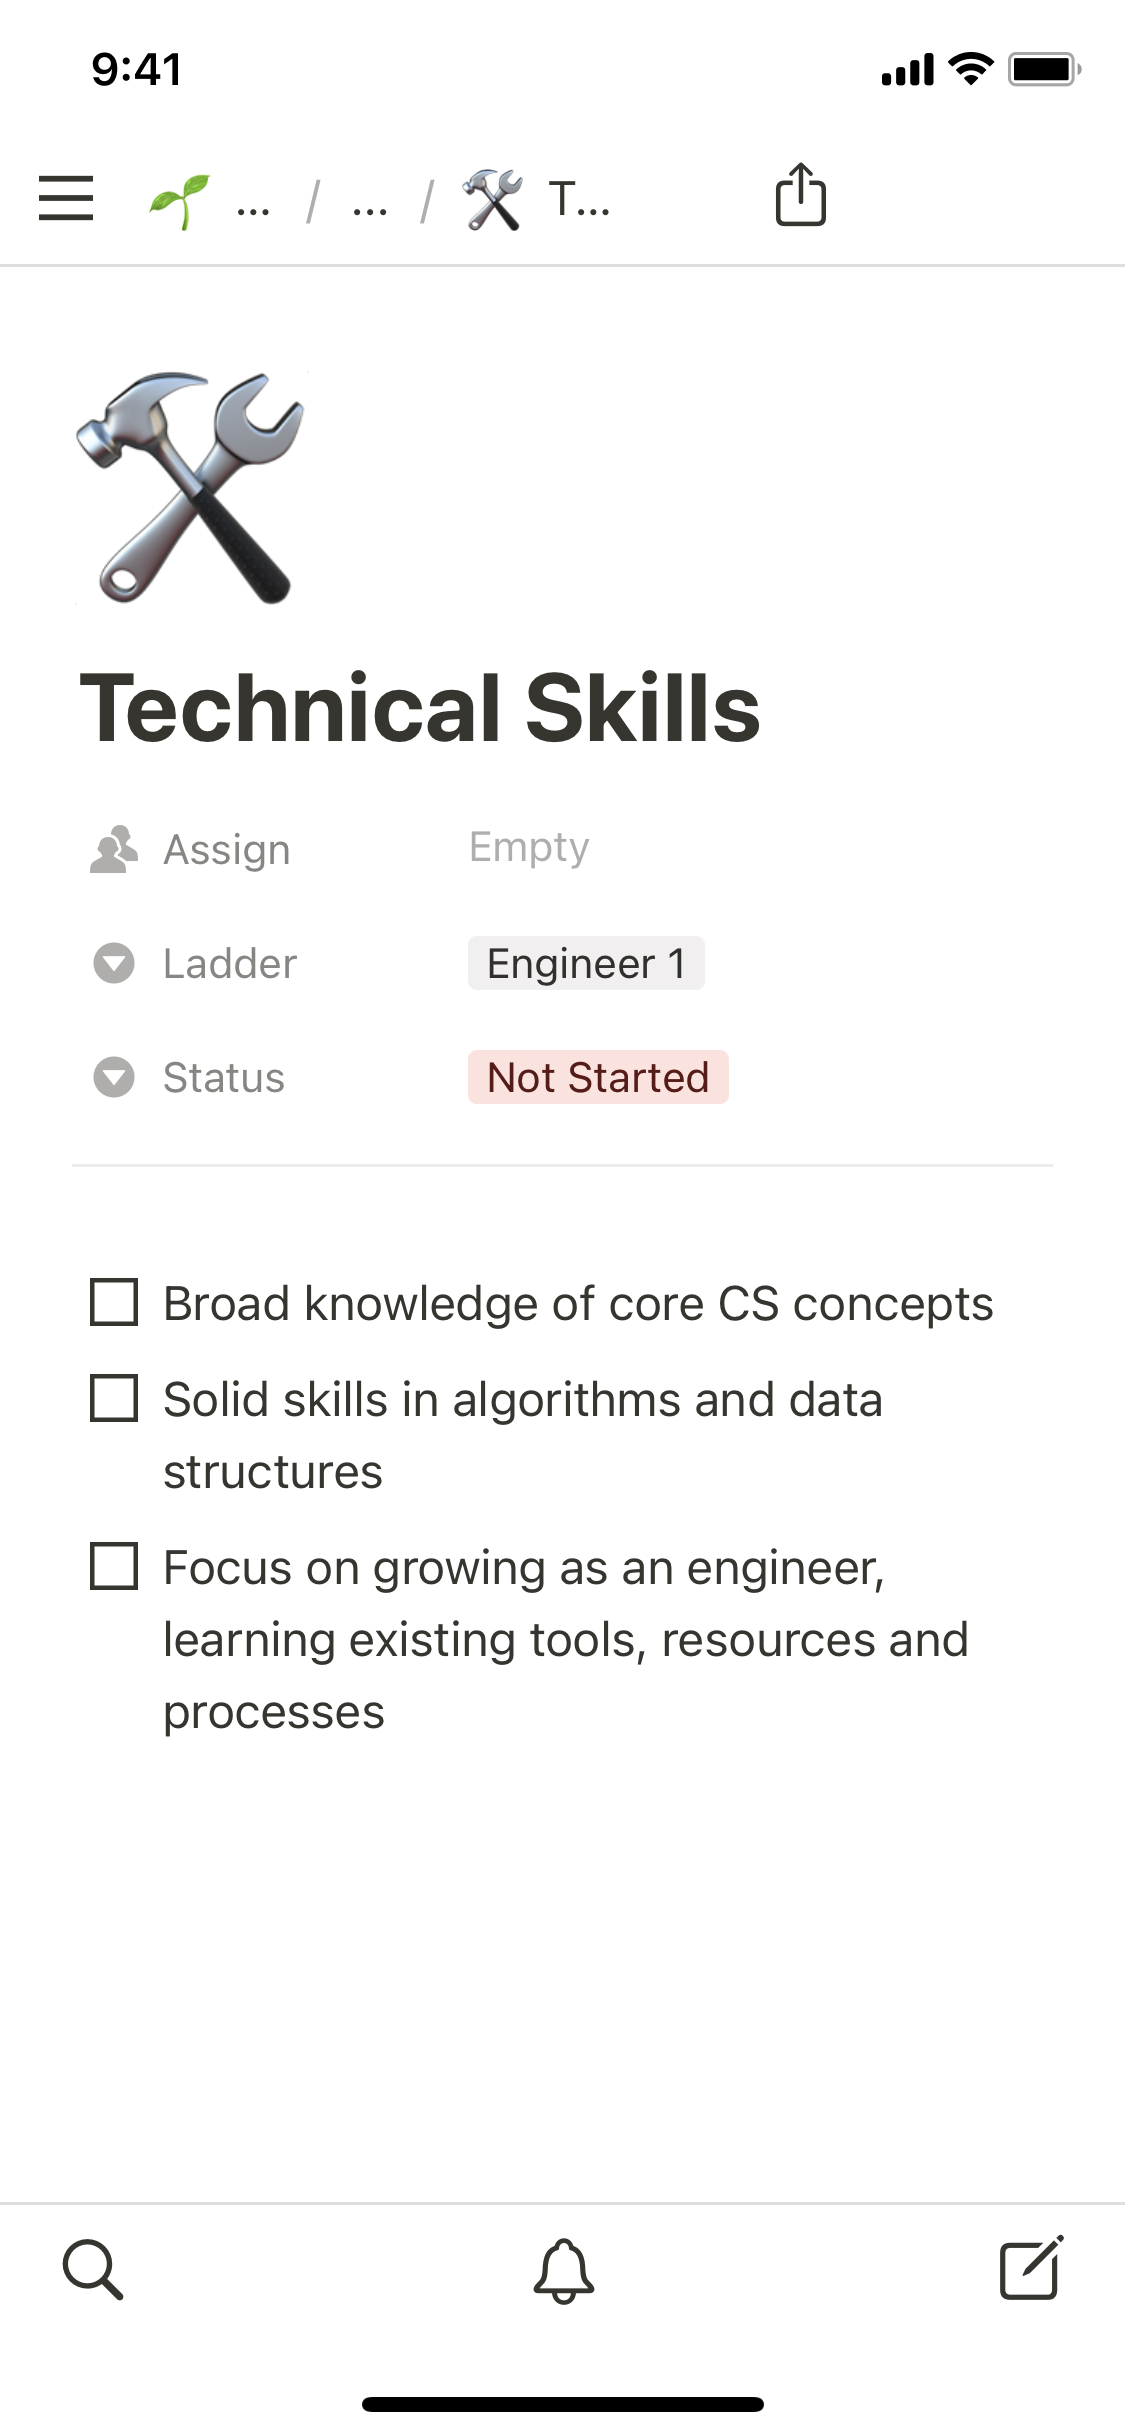Tap the Empty assign value
Image resolution: width=1125 pixels, height=2436 pixels.
point(529,848)
